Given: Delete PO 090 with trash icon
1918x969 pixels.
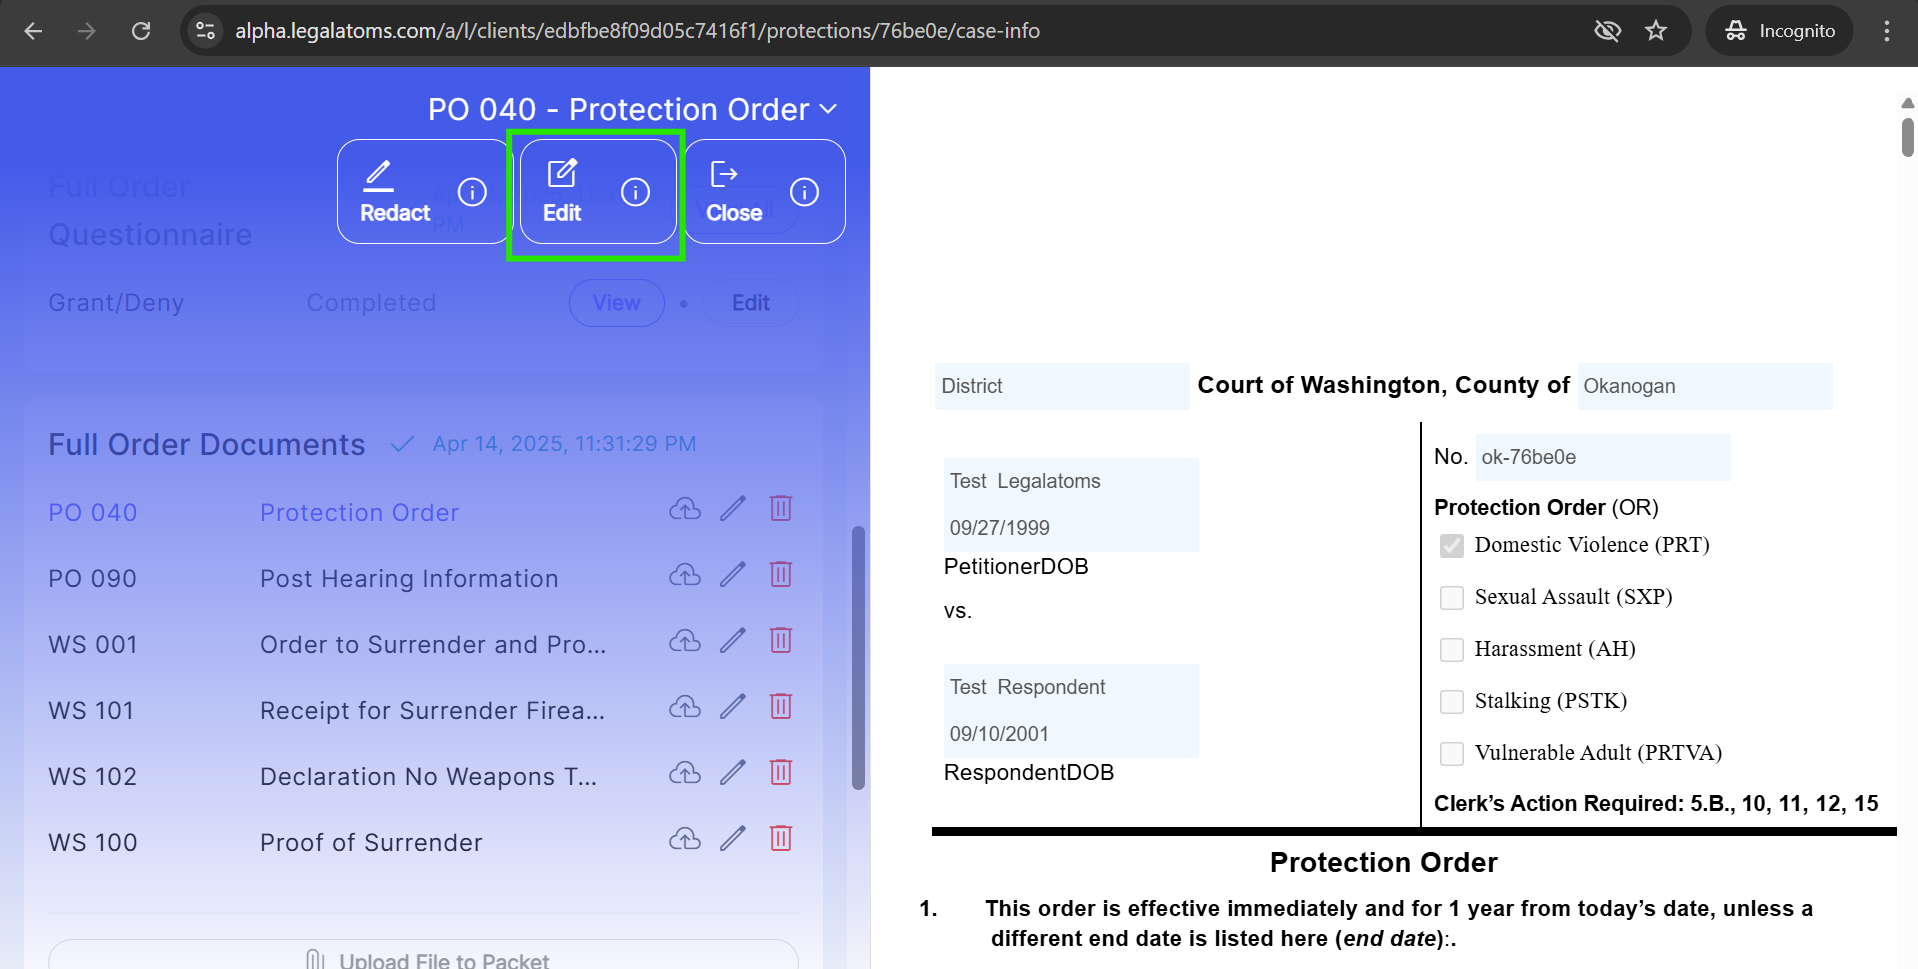Looking at the screenshot, I should 781,574.
